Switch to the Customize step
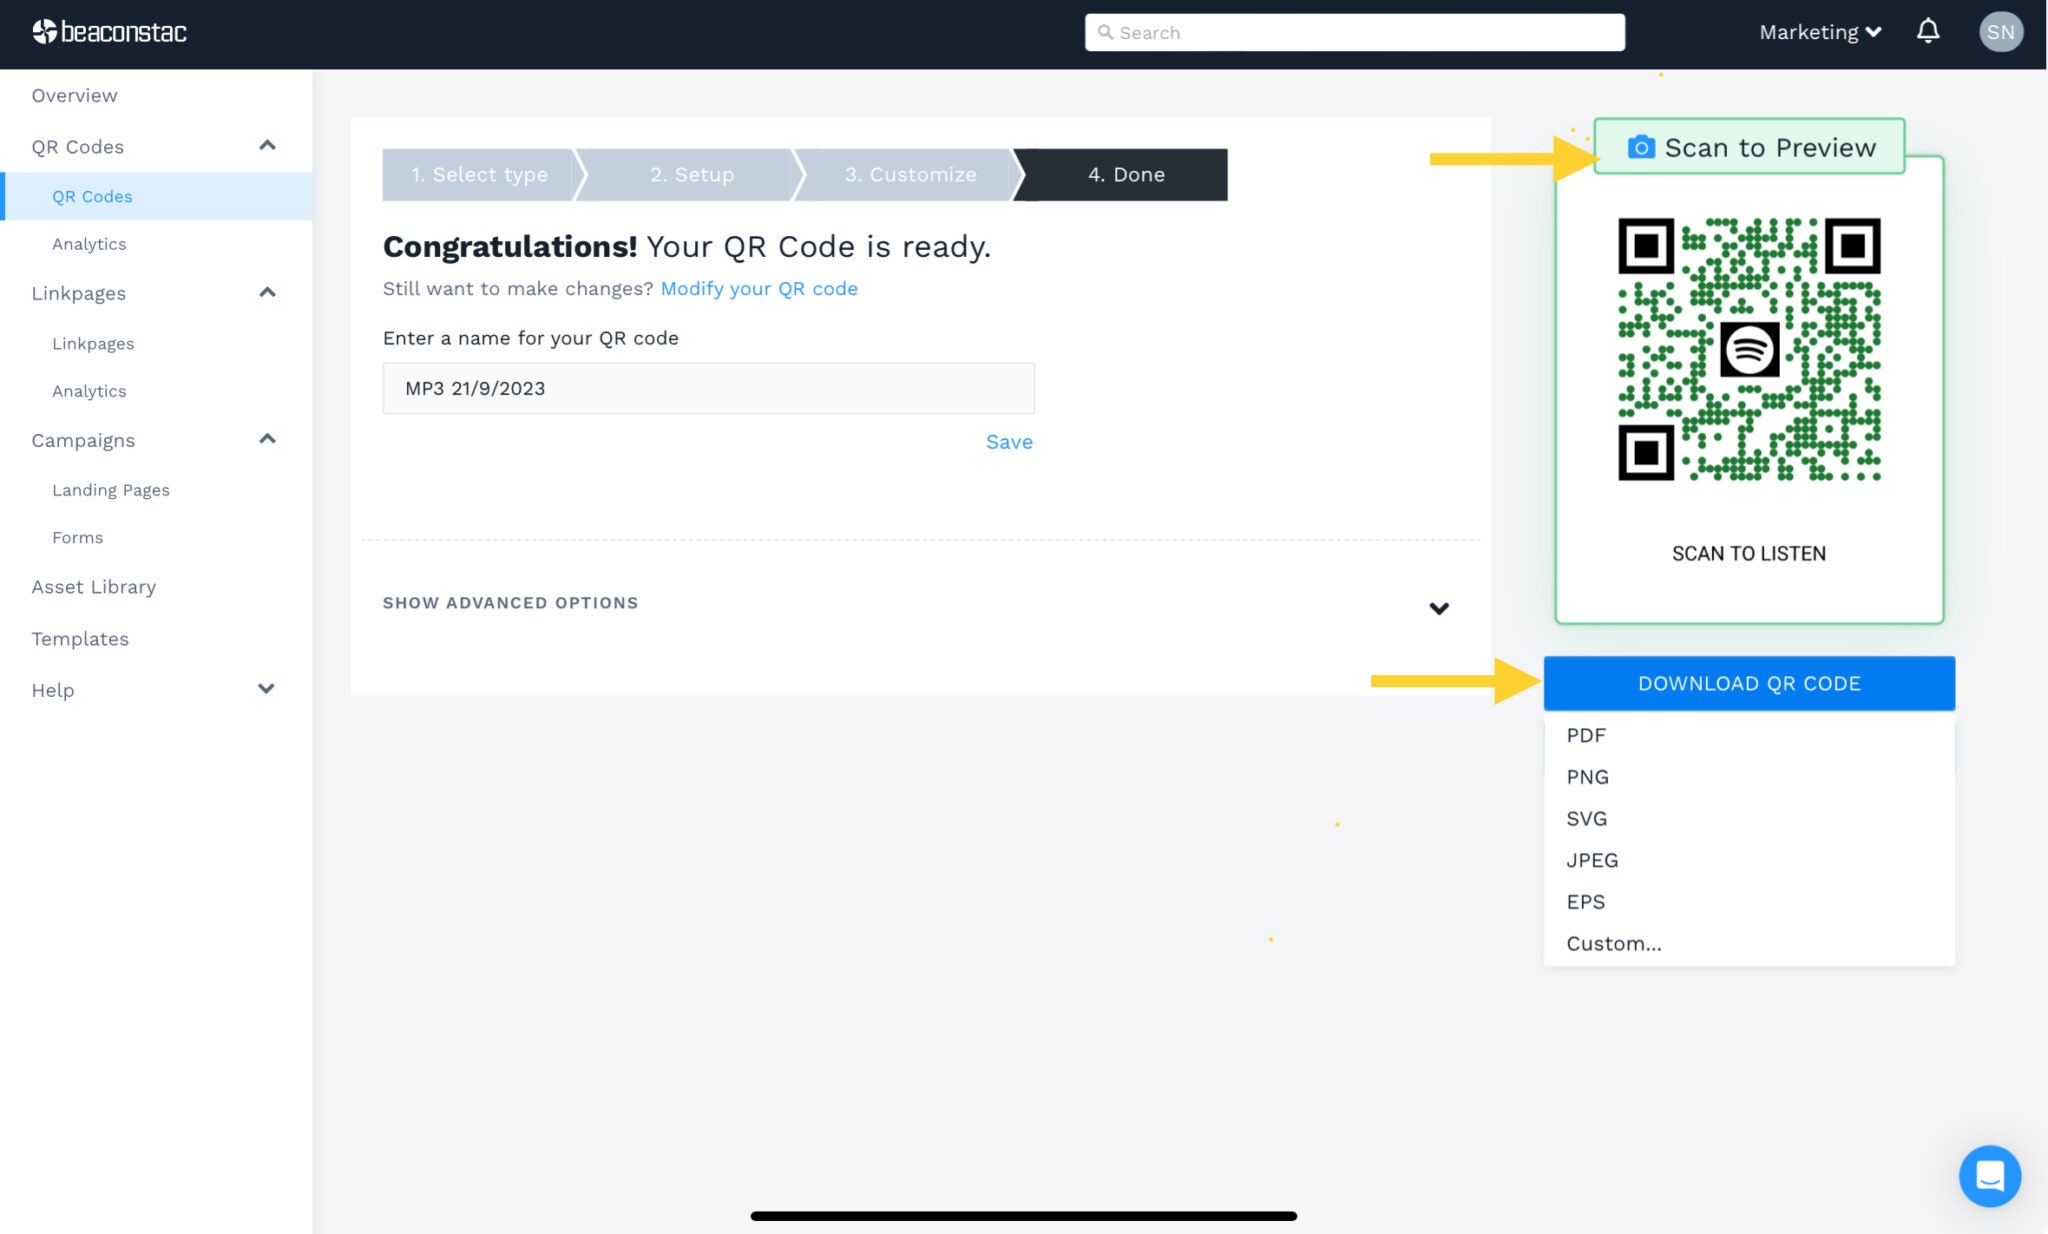 click(x=910, y=174)
